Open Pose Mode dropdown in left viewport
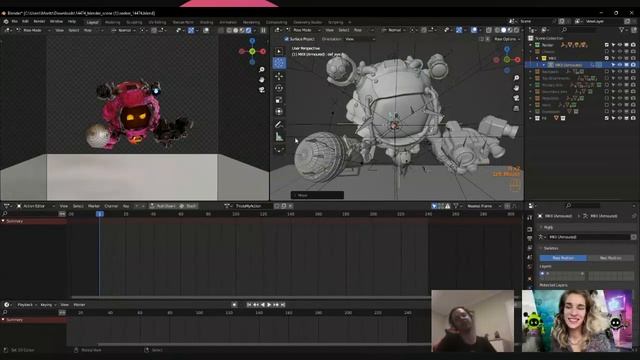This screenshot has width=640, height=360. click(33, 30)
